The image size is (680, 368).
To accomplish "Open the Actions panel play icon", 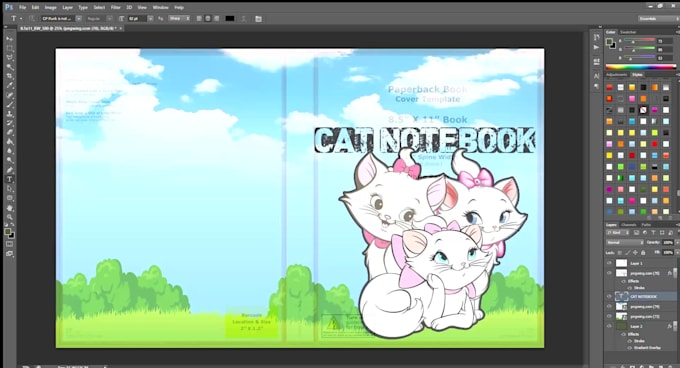I will 597,47.
